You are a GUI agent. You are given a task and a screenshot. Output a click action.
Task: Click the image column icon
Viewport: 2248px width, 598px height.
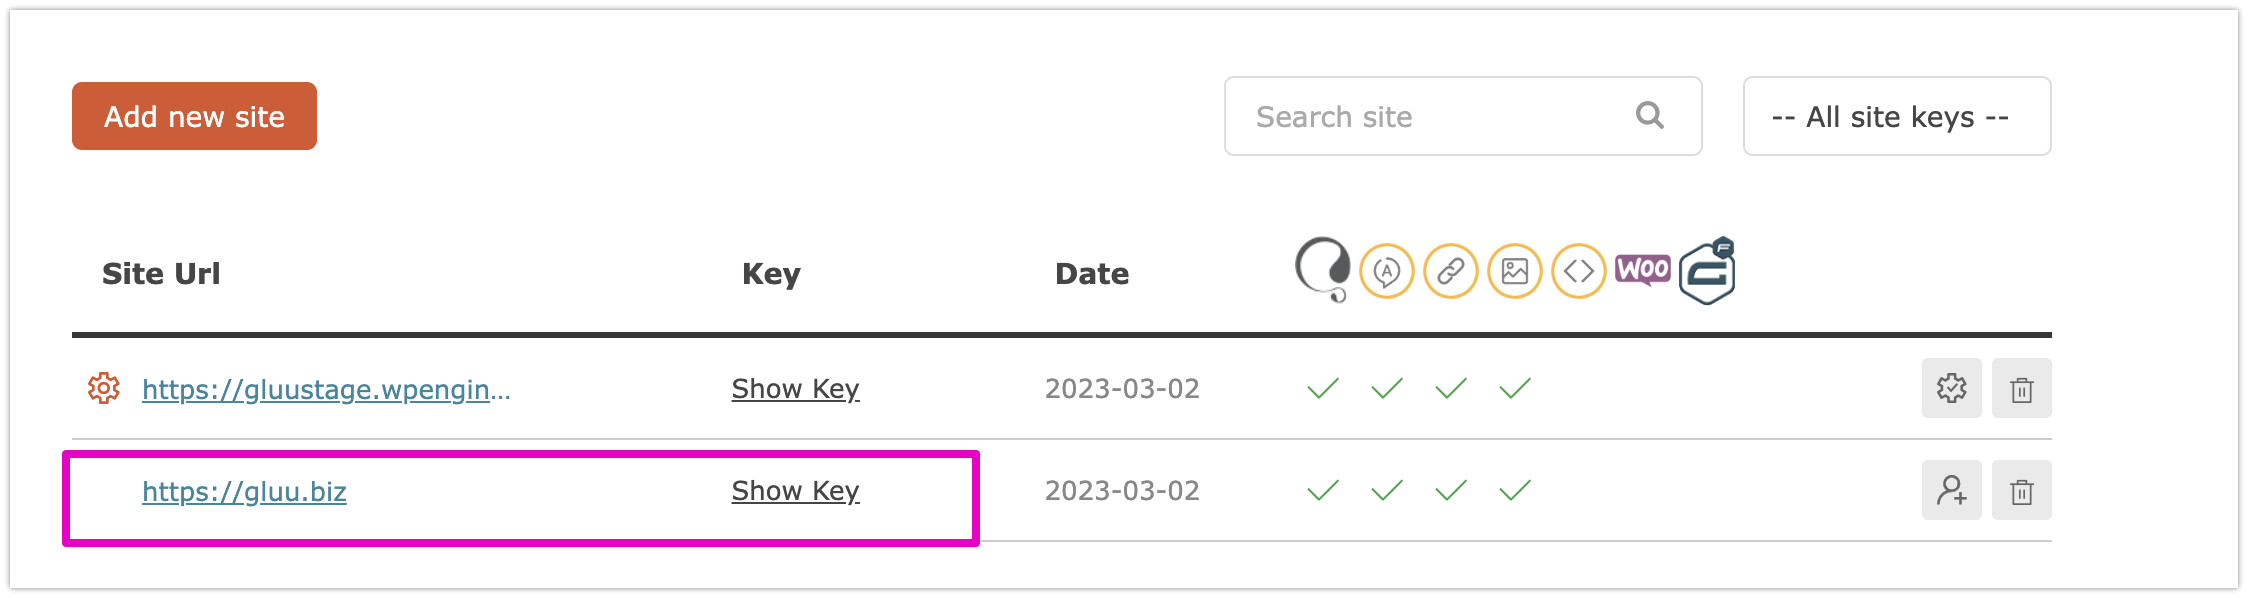pyautogui.click(x=1515, y=271)
